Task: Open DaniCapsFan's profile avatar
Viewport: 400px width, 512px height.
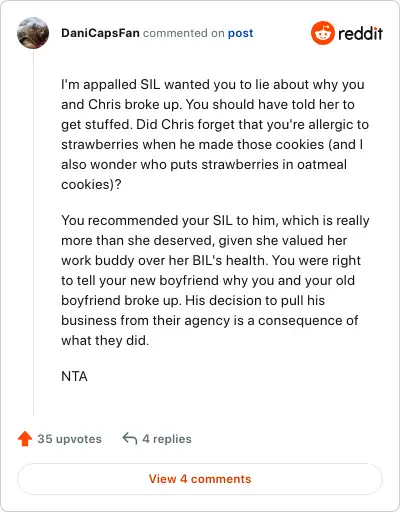Action: click(33, 33)
